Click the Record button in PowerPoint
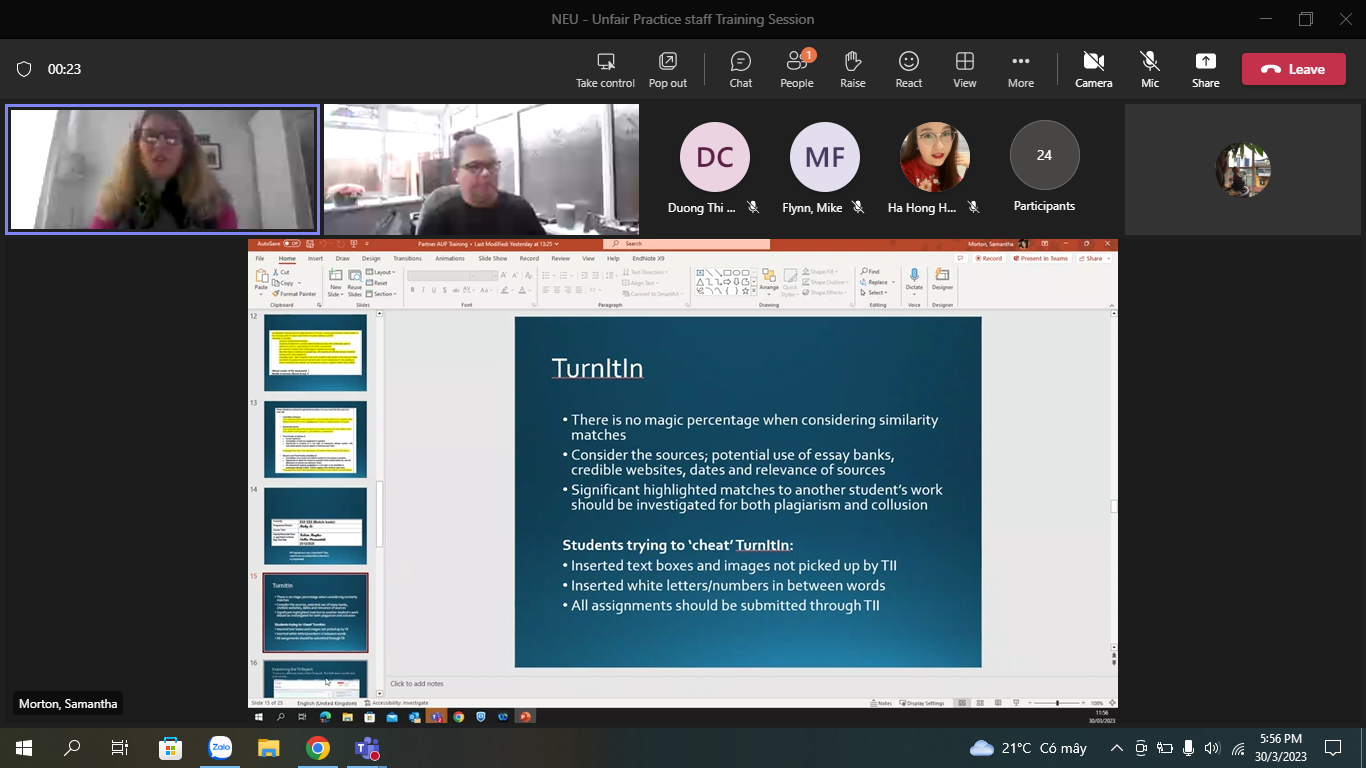 point(988,258)
